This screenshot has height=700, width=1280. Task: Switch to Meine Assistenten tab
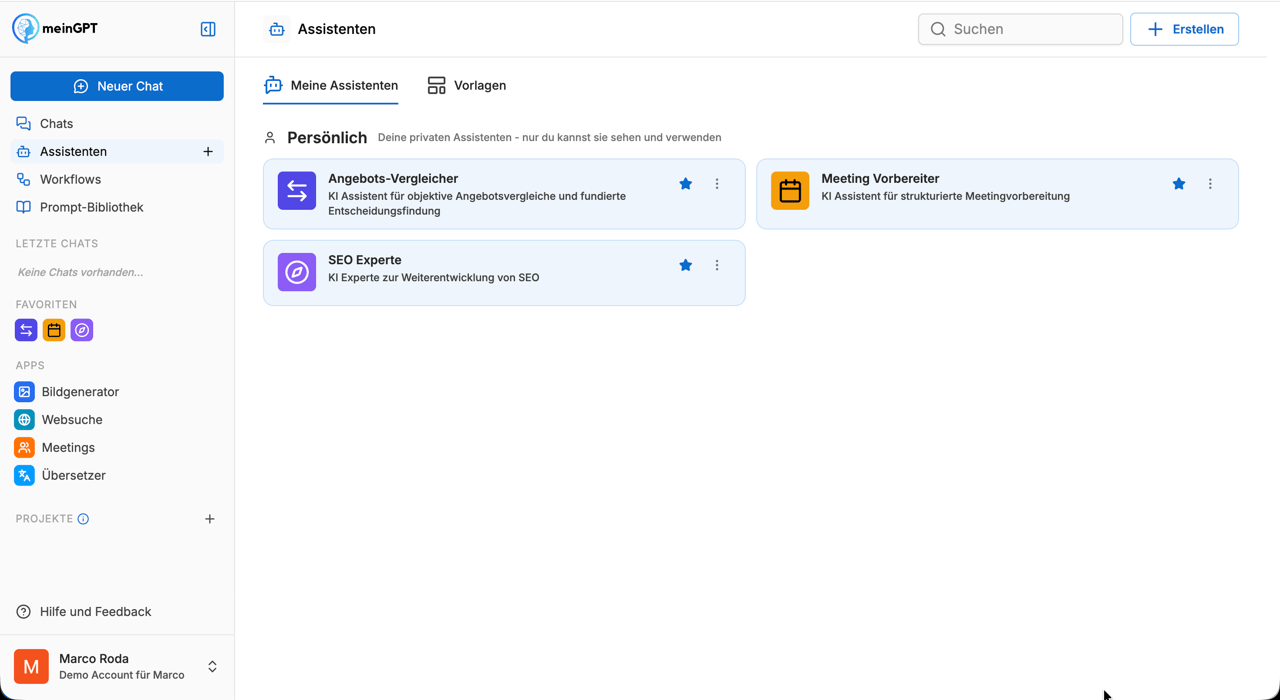coord(330,86)
